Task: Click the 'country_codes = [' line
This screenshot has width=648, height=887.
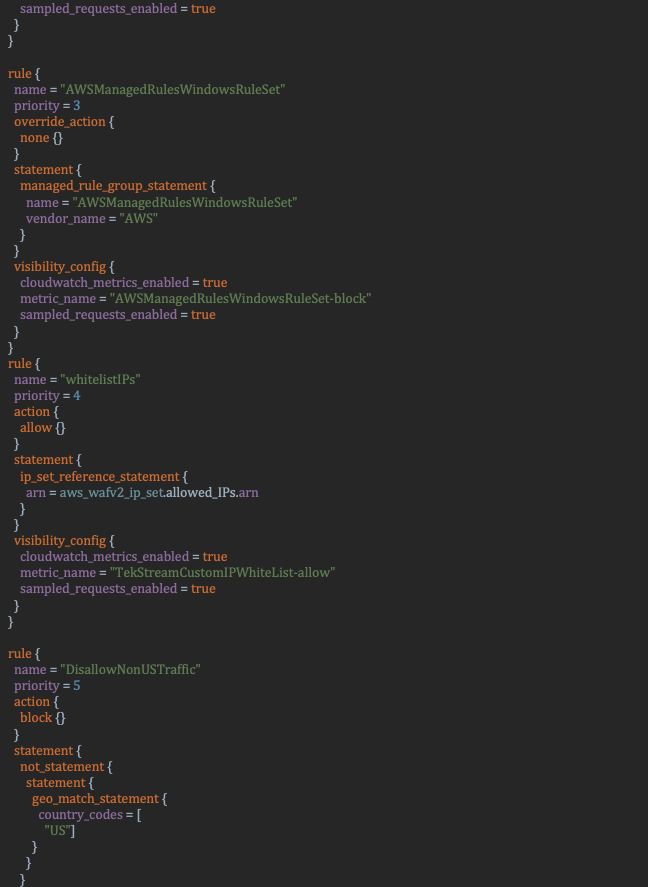Action: (90, 815)
